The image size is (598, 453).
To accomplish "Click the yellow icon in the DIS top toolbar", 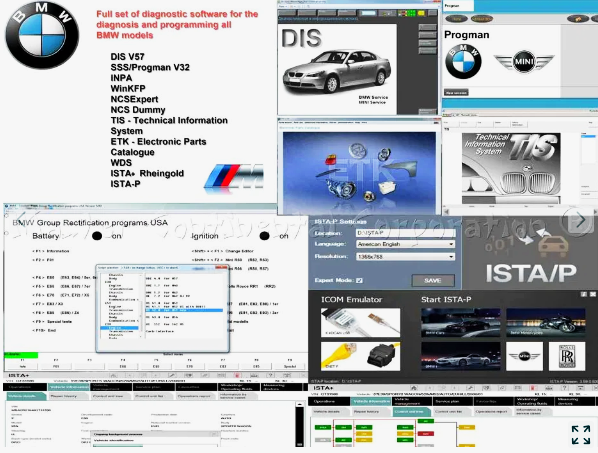I will coord(421,13).
